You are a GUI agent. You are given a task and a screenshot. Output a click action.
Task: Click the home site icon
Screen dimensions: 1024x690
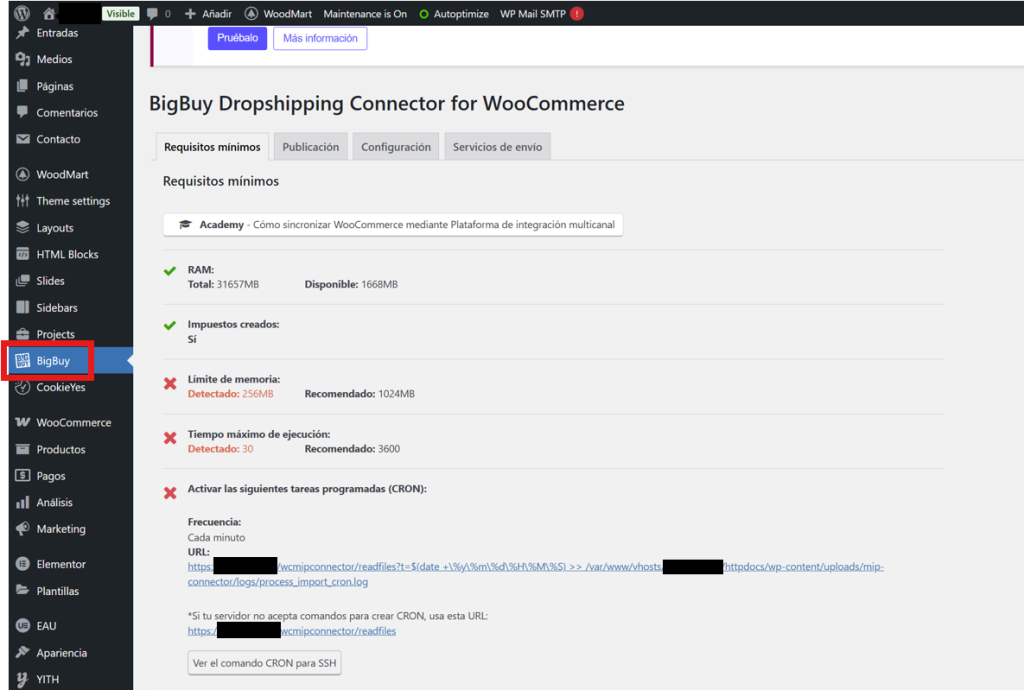(x=49, y=14)
